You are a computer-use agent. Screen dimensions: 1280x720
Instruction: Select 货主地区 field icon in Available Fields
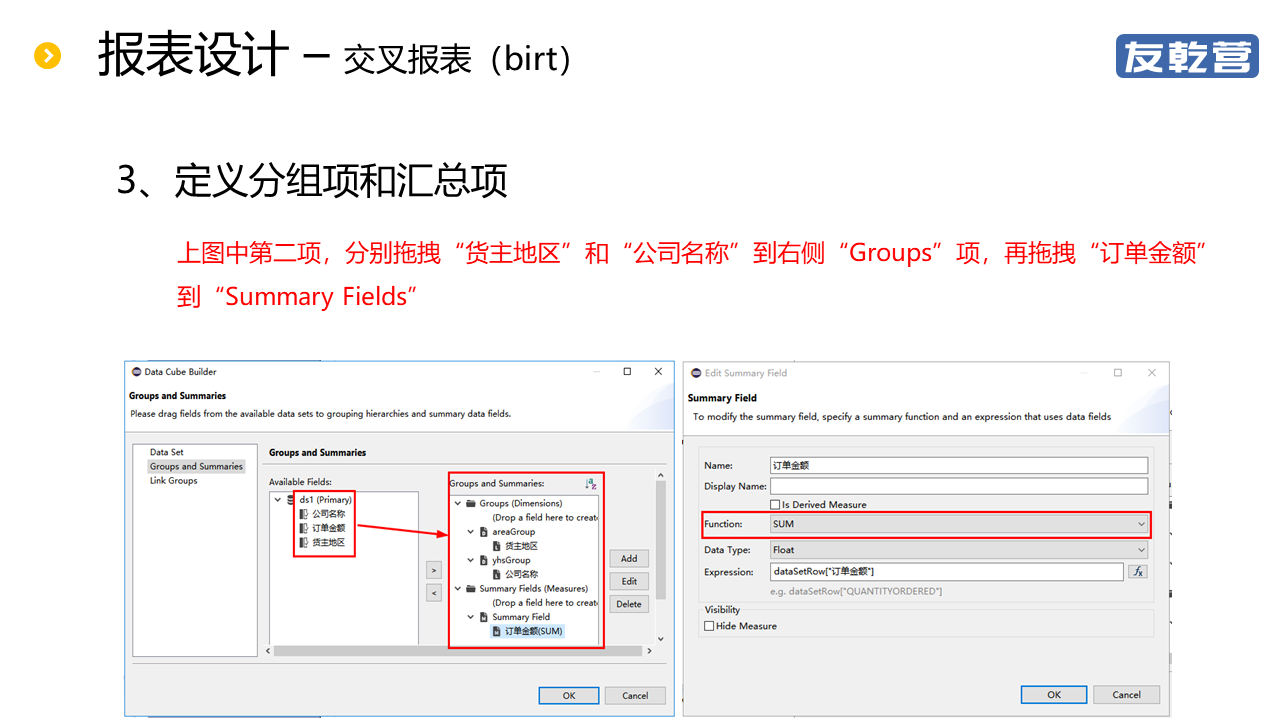[x=304, y=542]
